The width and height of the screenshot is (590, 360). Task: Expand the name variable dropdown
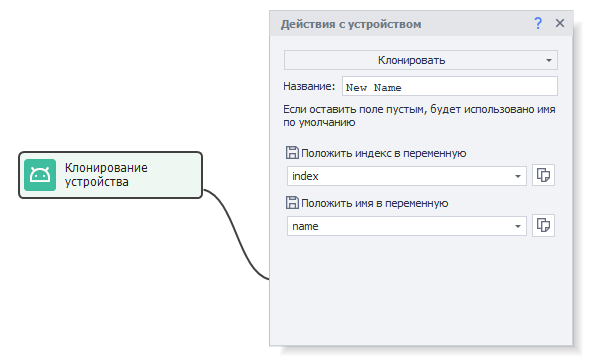pyautogui.click(x=518, y=226)
